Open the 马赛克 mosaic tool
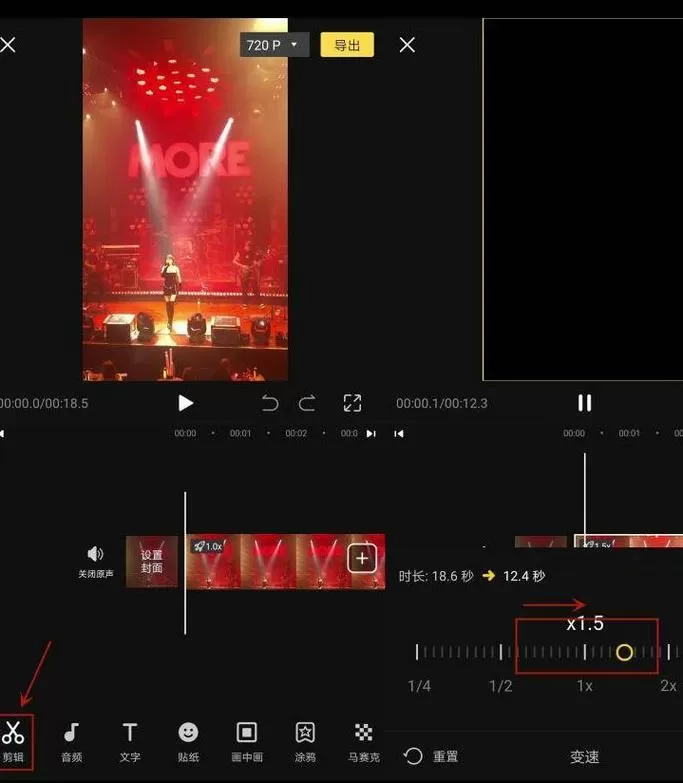Screen dimensions: 683x783 point(363,742)
